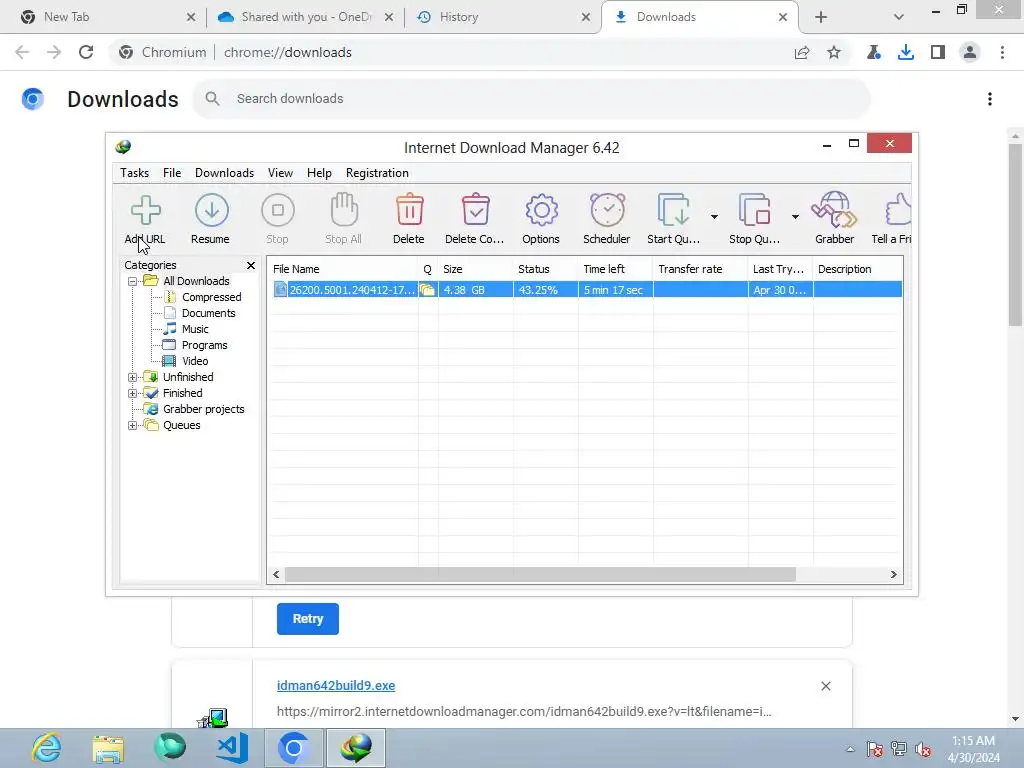Screen dimensions: 1024x768
Task: Open the idman642build9.exe link
Action: coord(336,686)
